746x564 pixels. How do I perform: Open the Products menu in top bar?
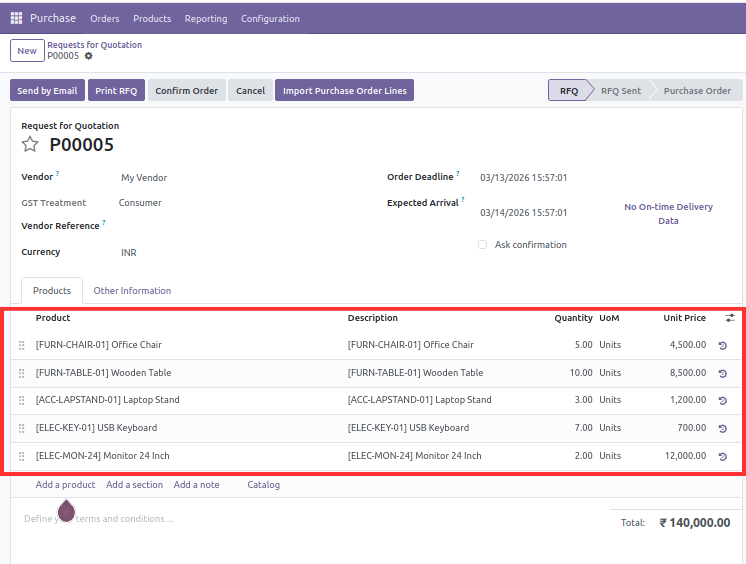(152, 19)
